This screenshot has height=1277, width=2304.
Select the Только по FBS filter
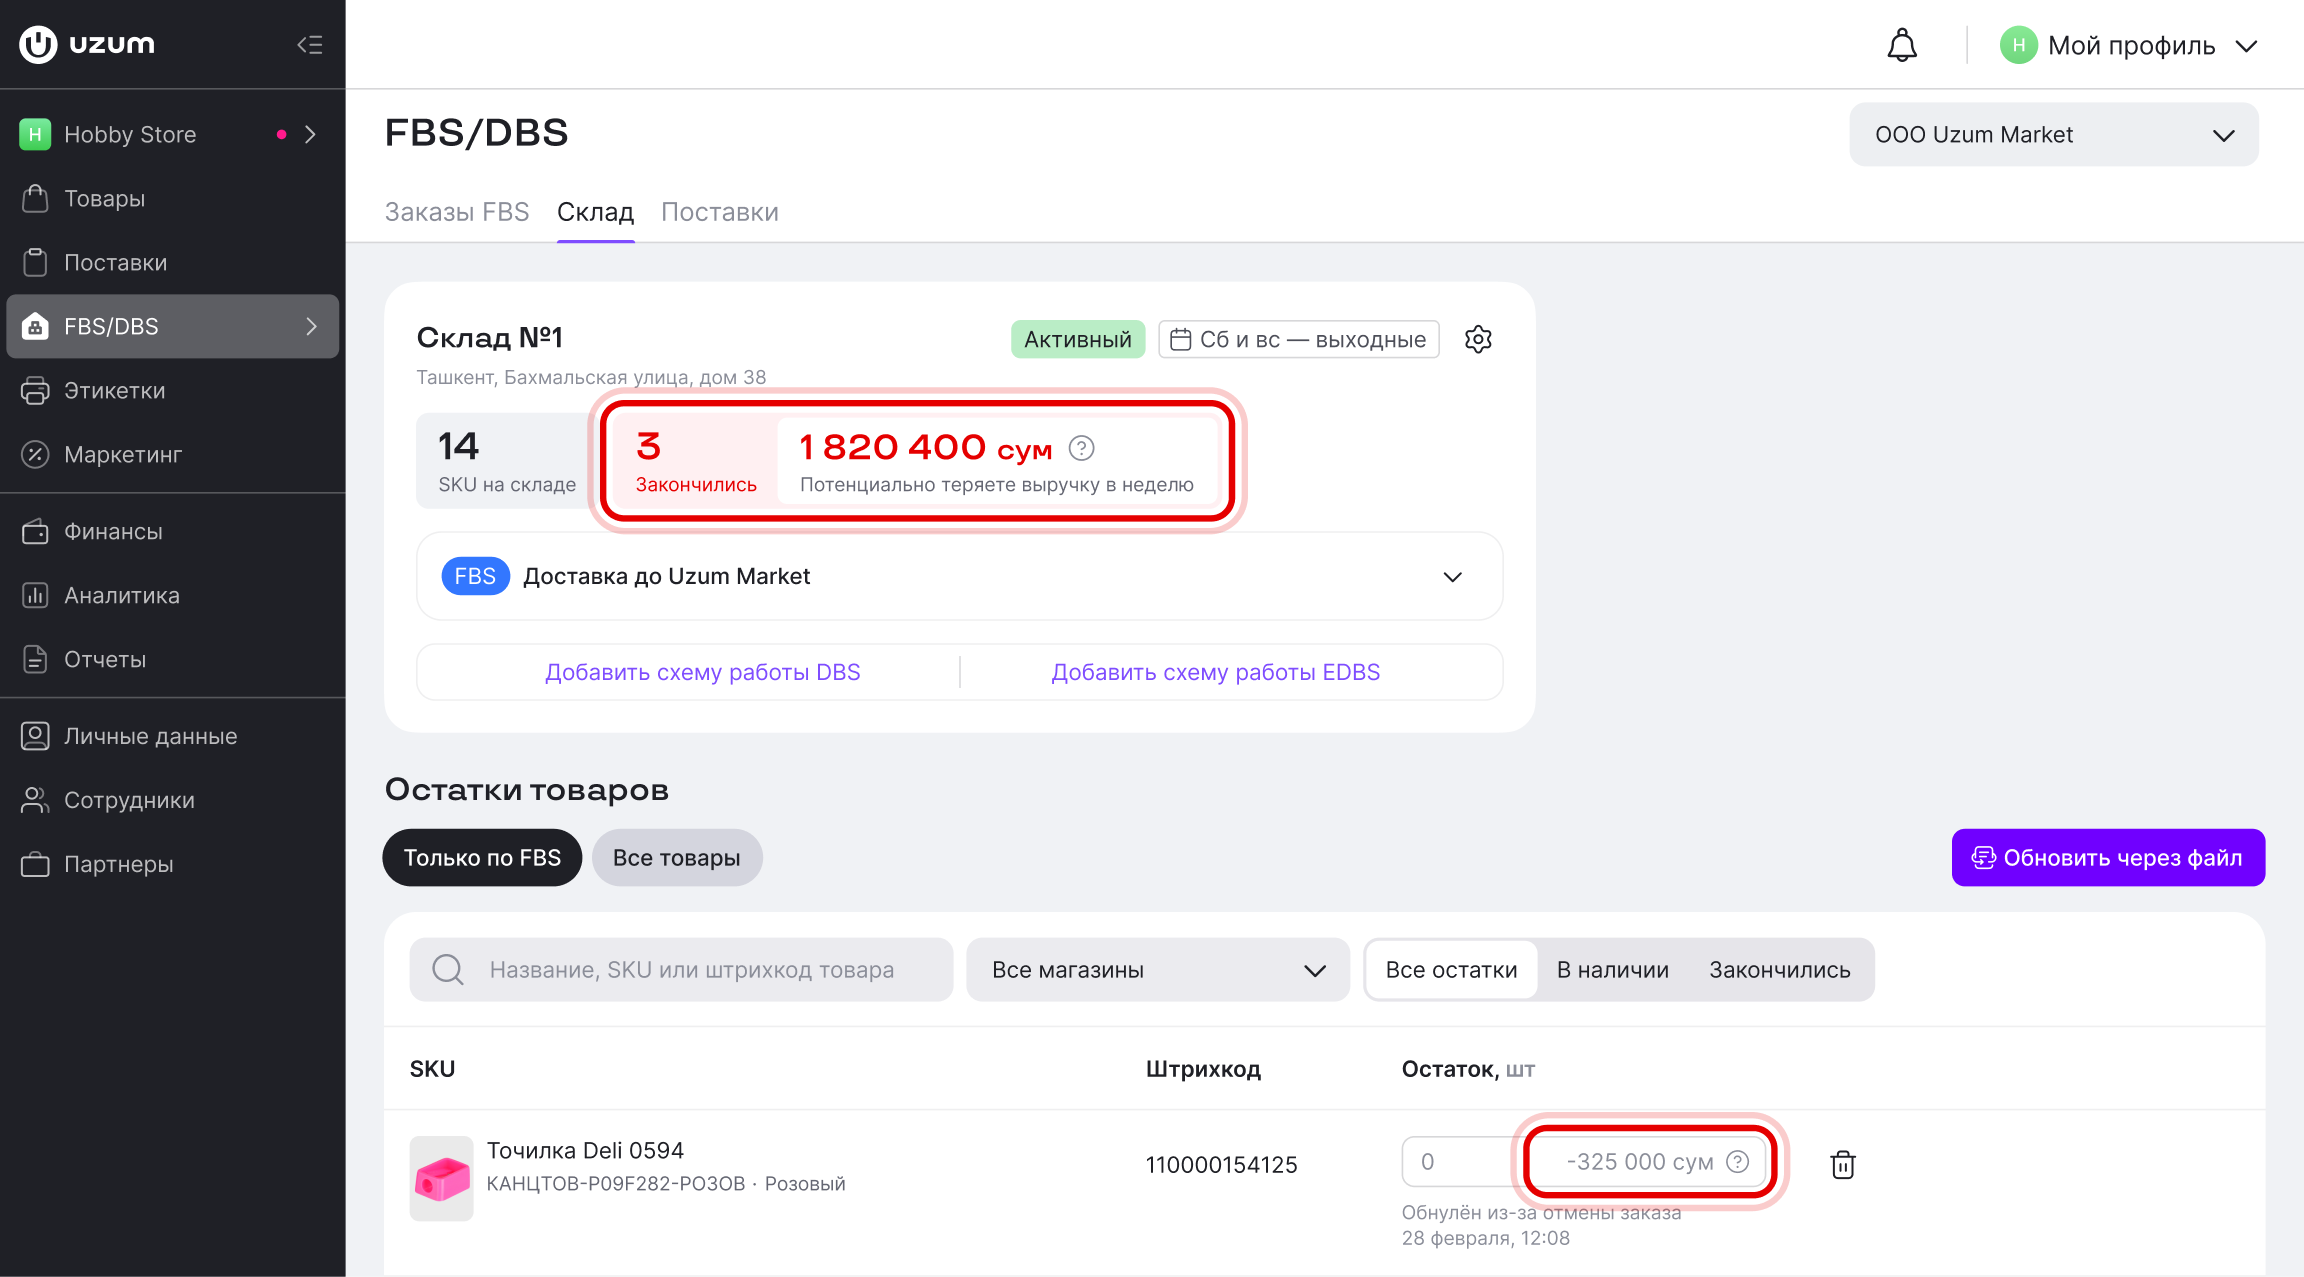[482, 857]
